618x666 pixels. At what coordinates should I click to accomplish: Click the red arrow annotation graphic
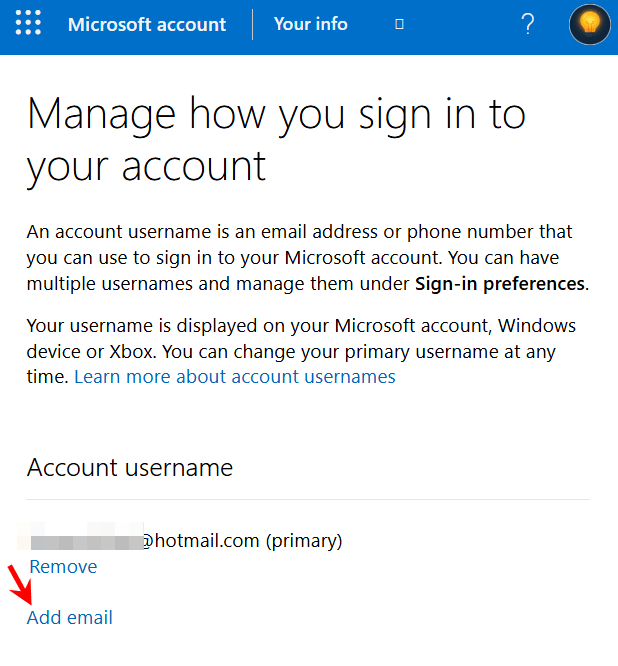[20, 585]
